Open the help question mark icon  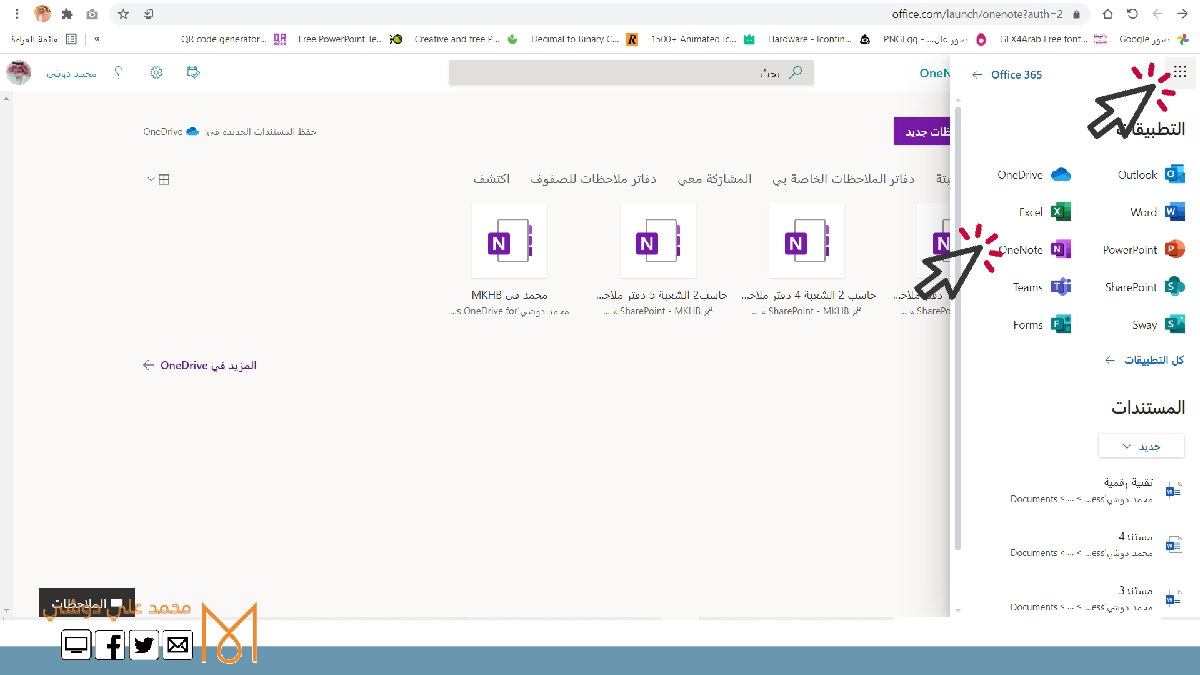118,73
